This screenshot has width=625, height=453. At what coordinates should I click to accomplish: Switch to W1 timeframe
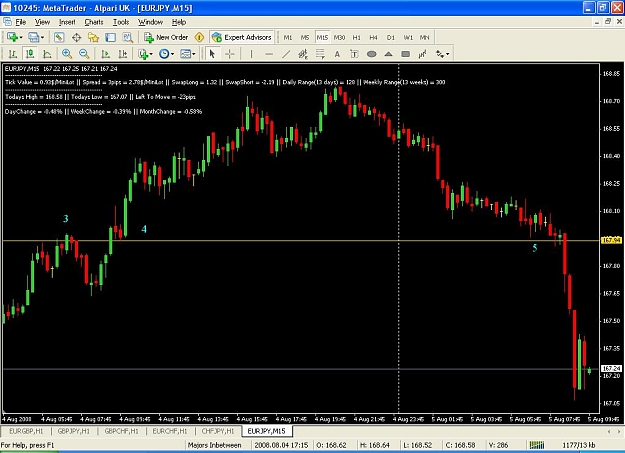click(x=408, y=37)
